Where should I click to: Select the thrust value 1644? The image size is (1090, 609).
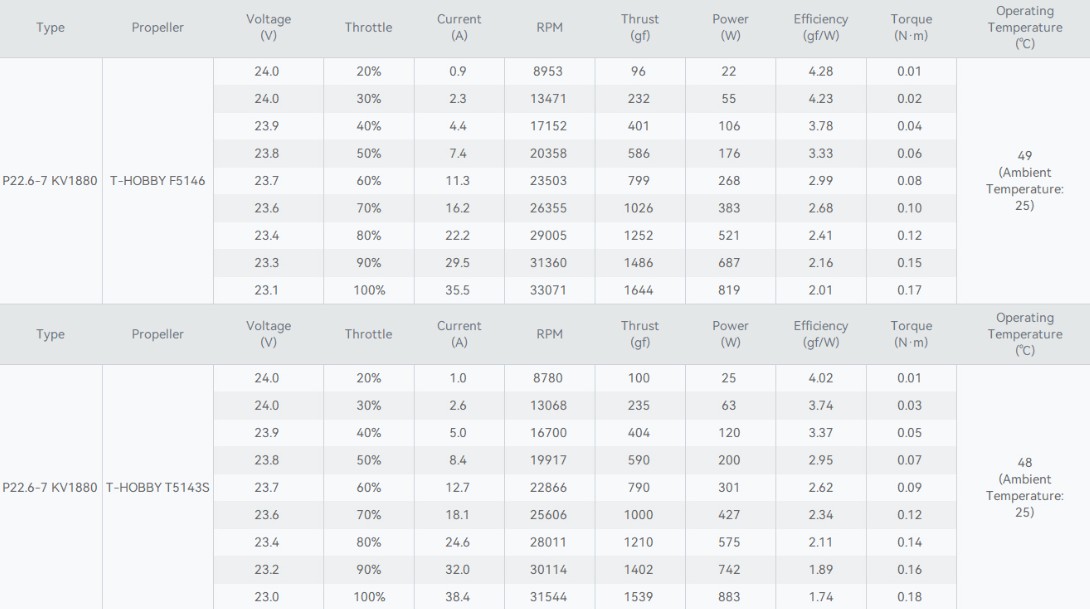[x=639, y=290]
